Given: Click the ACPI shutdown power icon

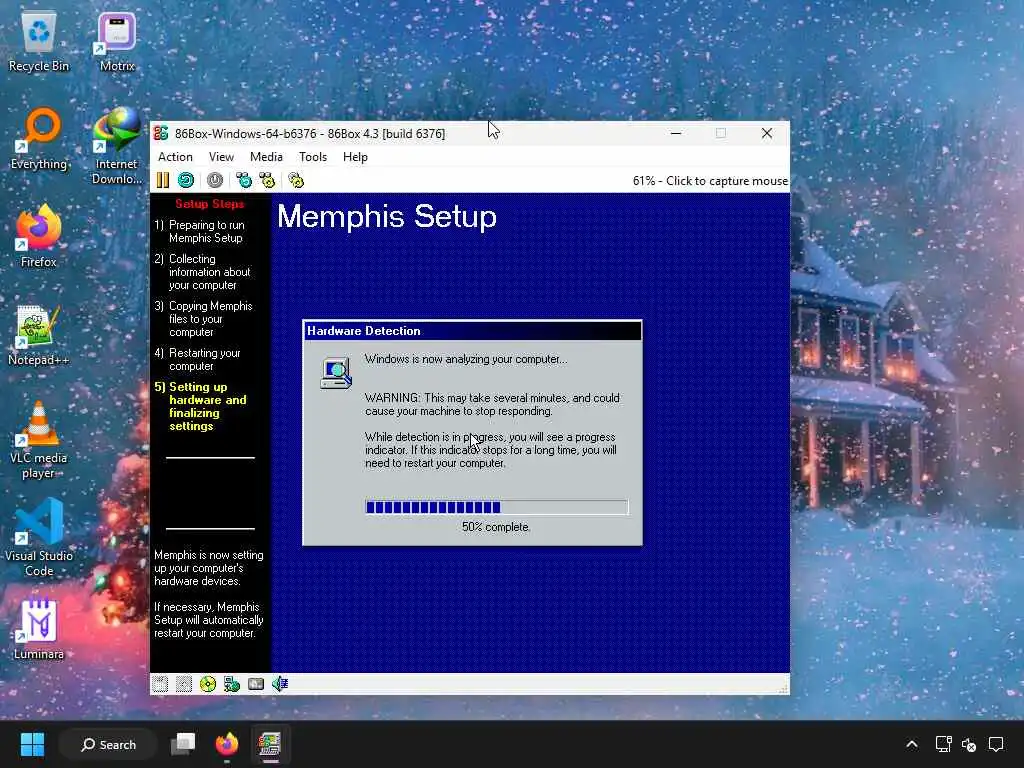Looking at the screenshot, I should (x=215, y=180).
